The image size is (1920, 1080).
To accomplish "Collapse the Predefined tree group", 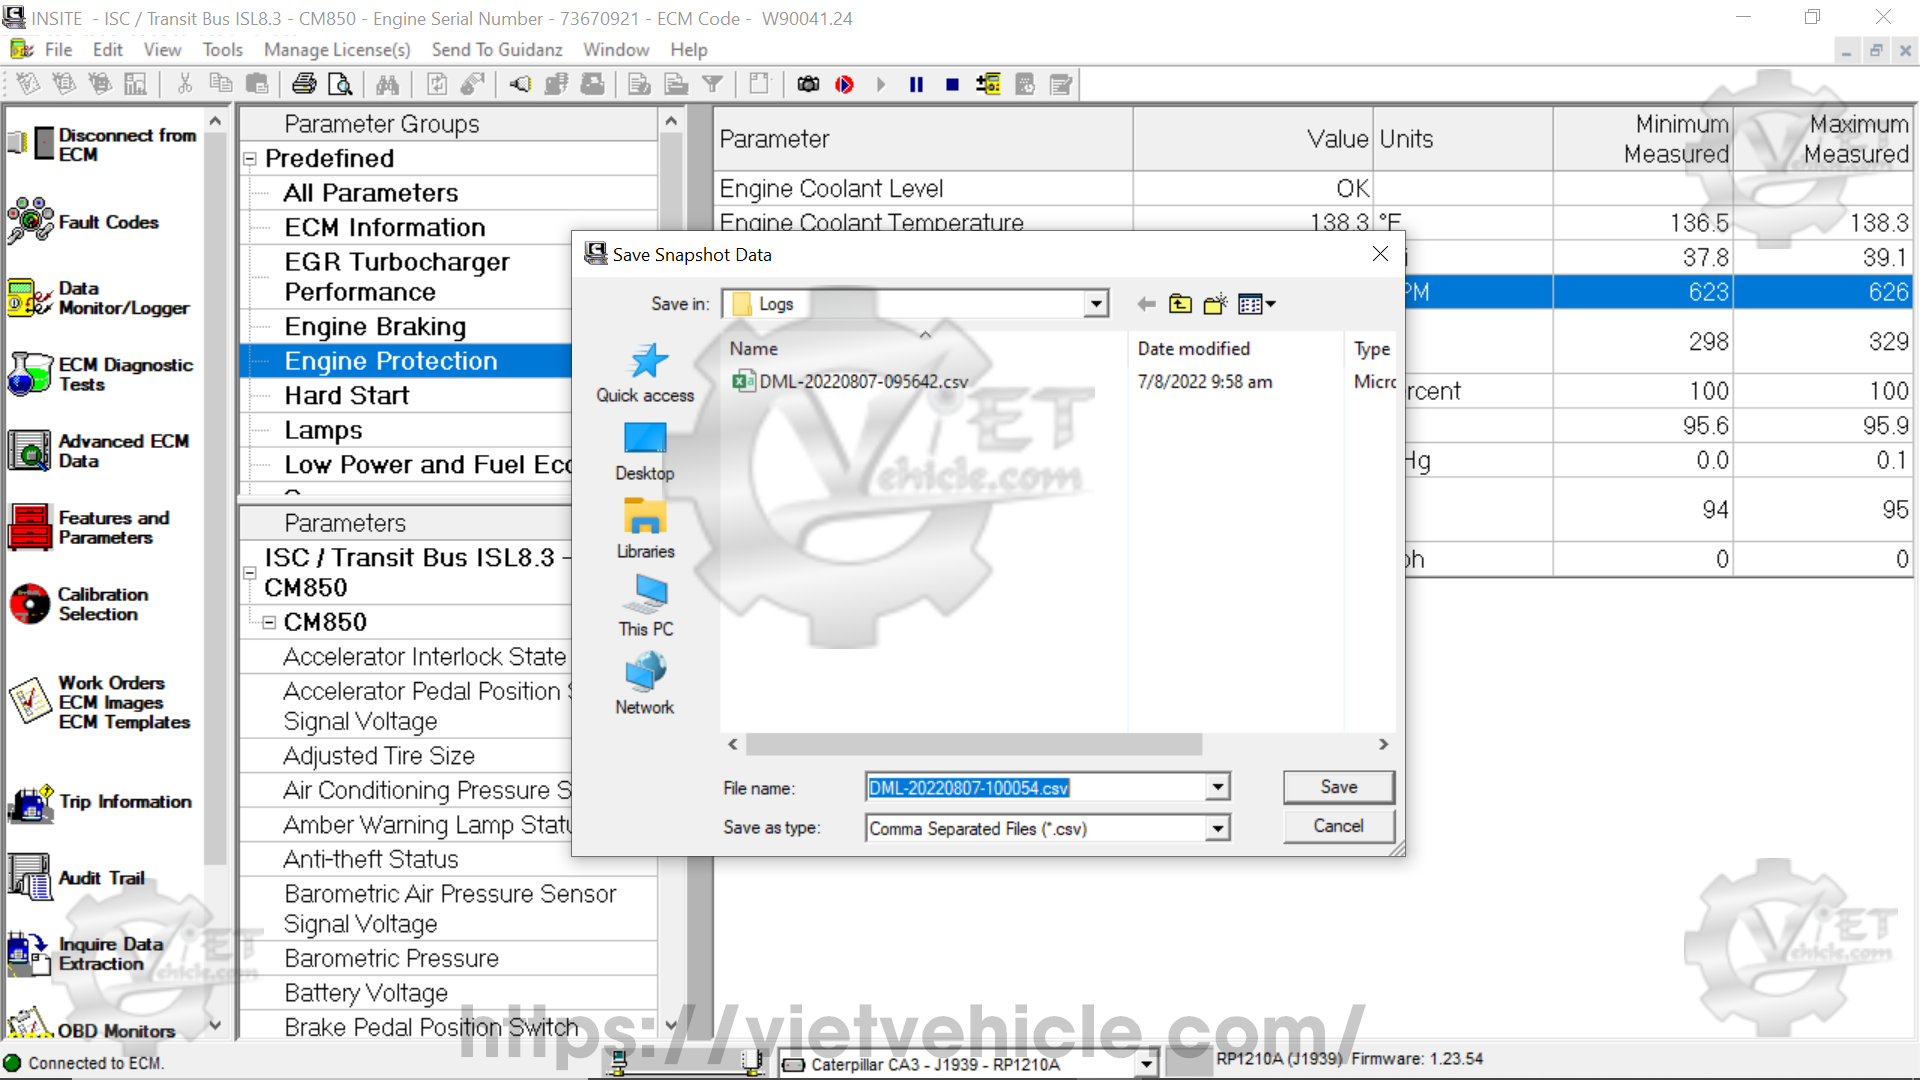I will pyautogui.click(x=251, y=159).
